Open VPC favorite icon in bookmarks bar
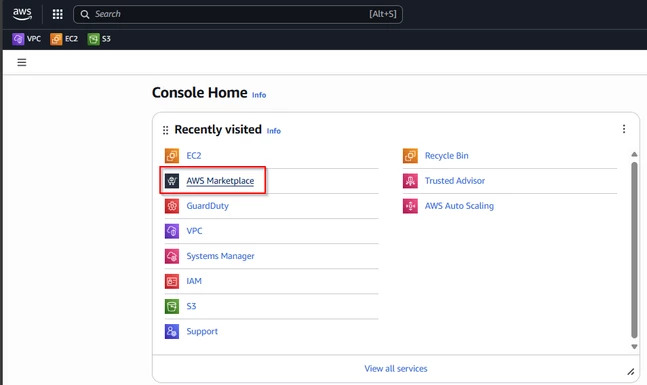Viewport: 647px width, 385px height. click(18, 39)
